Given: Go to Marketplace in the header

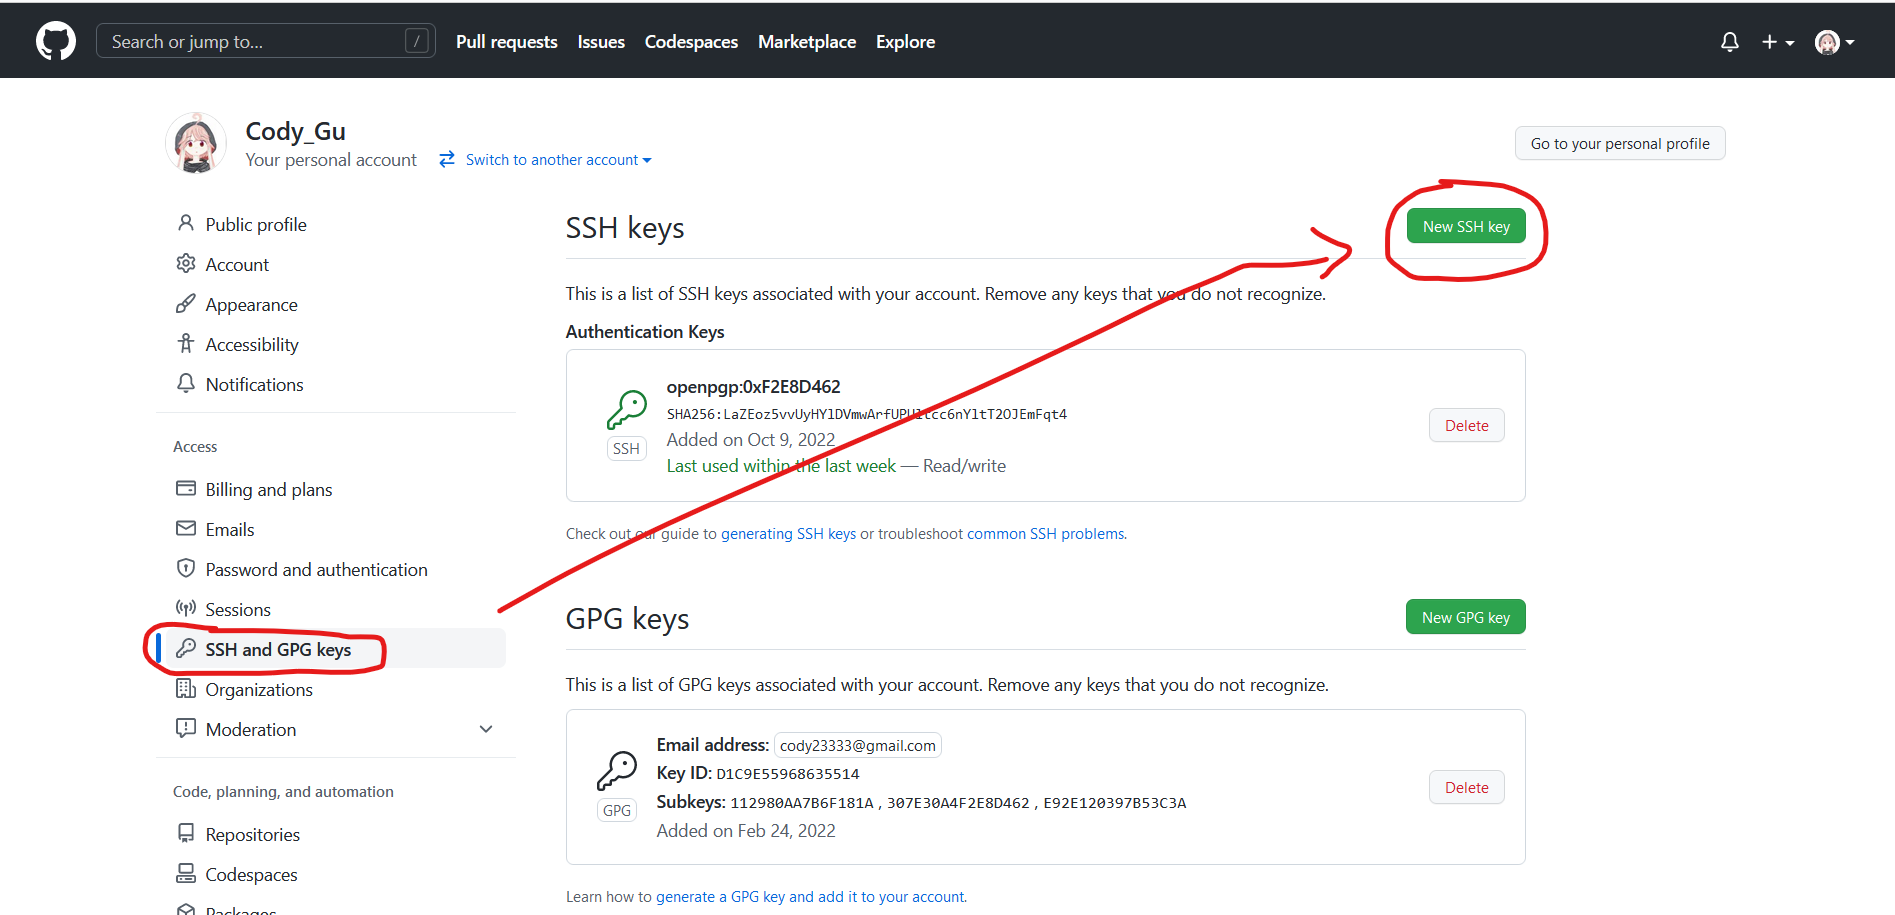Looking at the screenshot, I should [806, 42].
